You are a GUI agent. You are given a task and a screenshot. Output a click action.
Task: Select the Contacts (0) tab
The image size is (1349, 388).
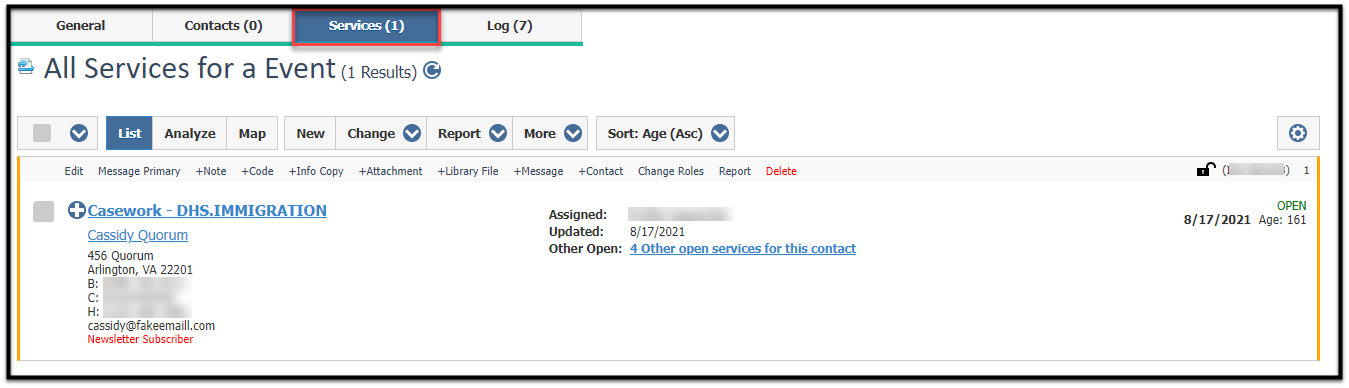(223, 26)
